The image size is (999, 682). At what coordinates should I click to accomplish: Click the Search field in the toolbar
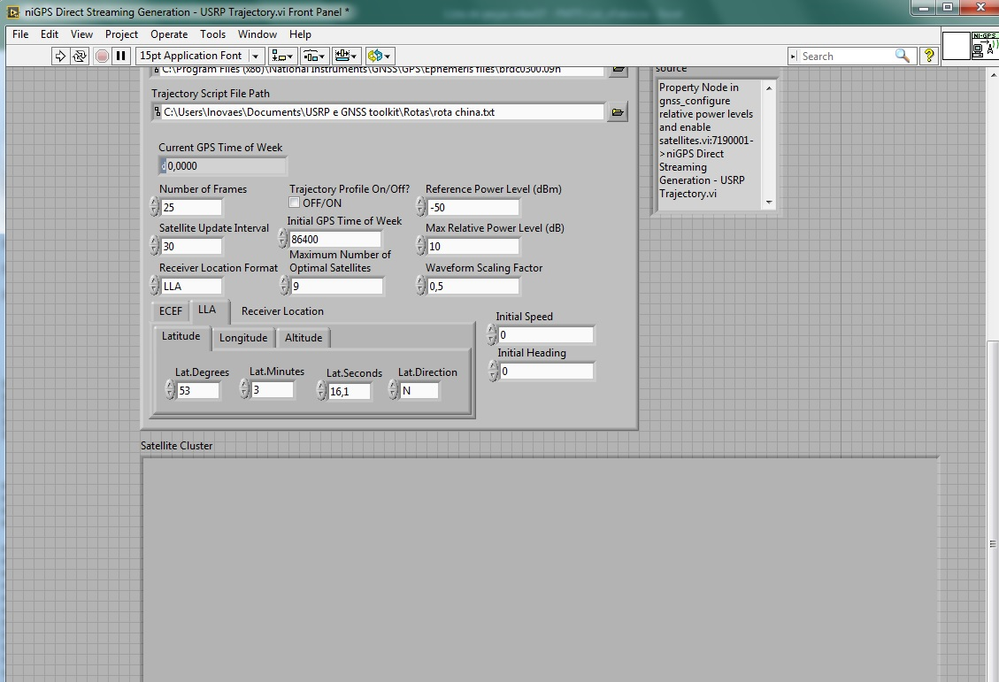point(845,56)
